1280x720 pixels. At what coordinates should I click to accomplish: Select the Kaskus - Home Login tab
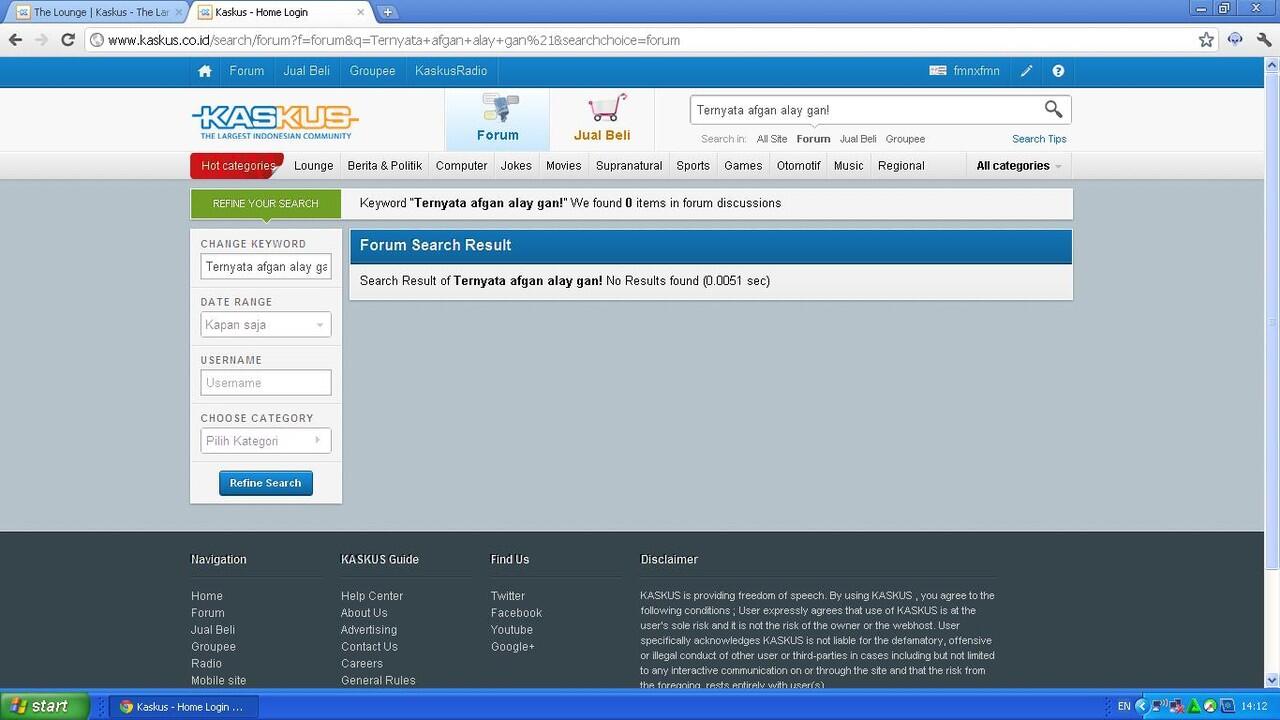tap(279, 12)
